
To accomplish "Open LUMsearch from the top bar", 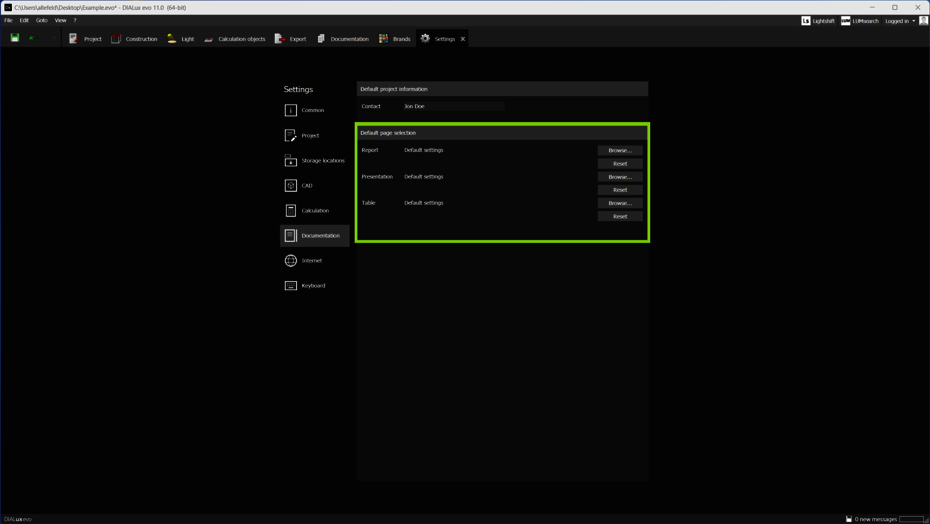I will pyautogui.click(x=859, y=21).
